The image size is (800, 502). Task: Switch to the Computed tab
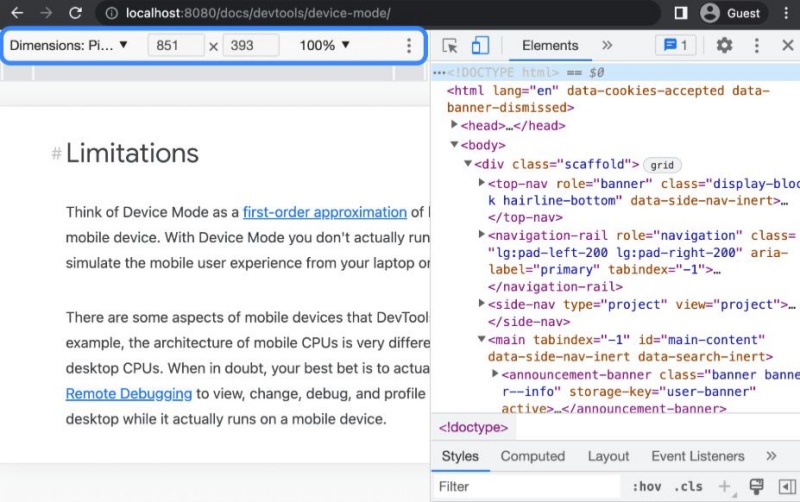point(532,456)
